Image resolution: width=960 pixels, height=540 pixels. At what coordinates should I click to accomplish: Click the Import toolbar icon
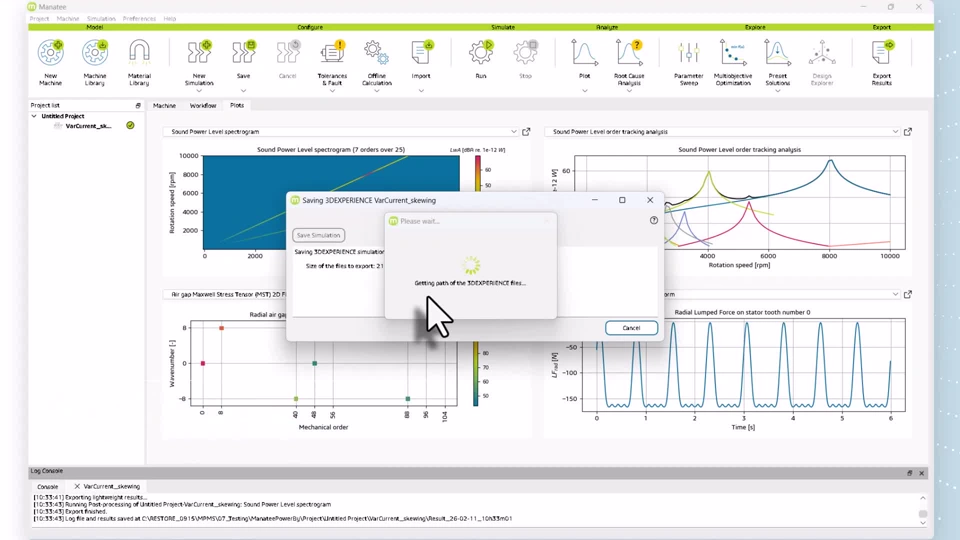[421, 59]
